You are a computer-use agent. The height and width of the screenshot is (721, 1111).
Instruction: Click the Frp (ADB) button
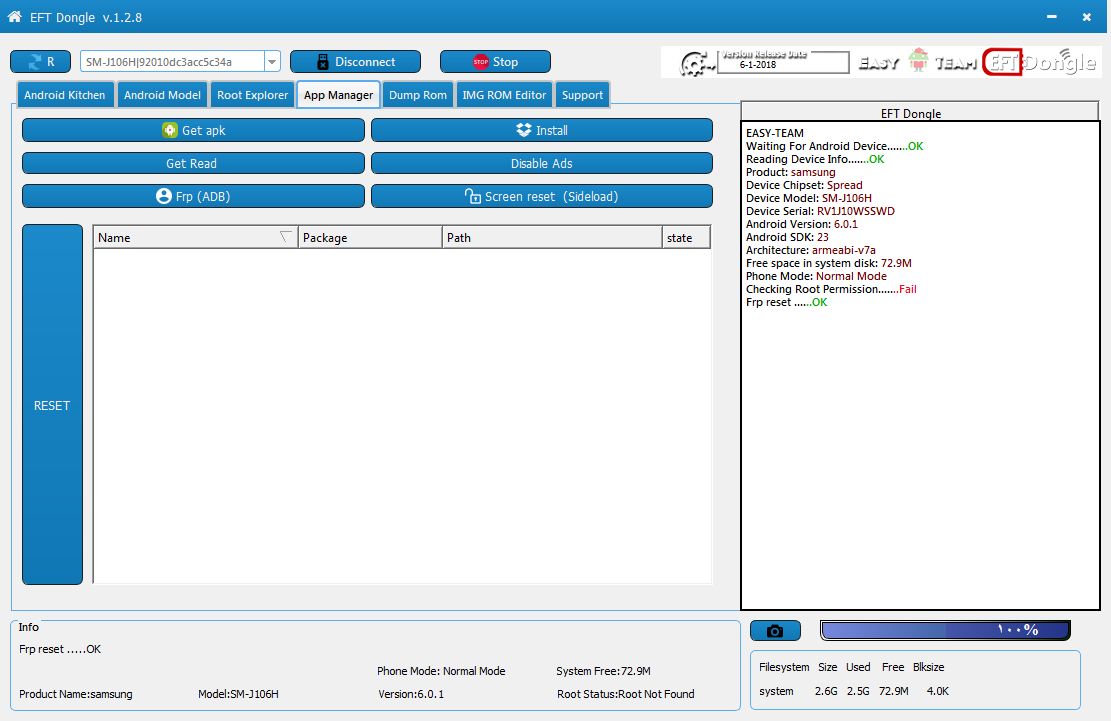[x=193, y=196]
